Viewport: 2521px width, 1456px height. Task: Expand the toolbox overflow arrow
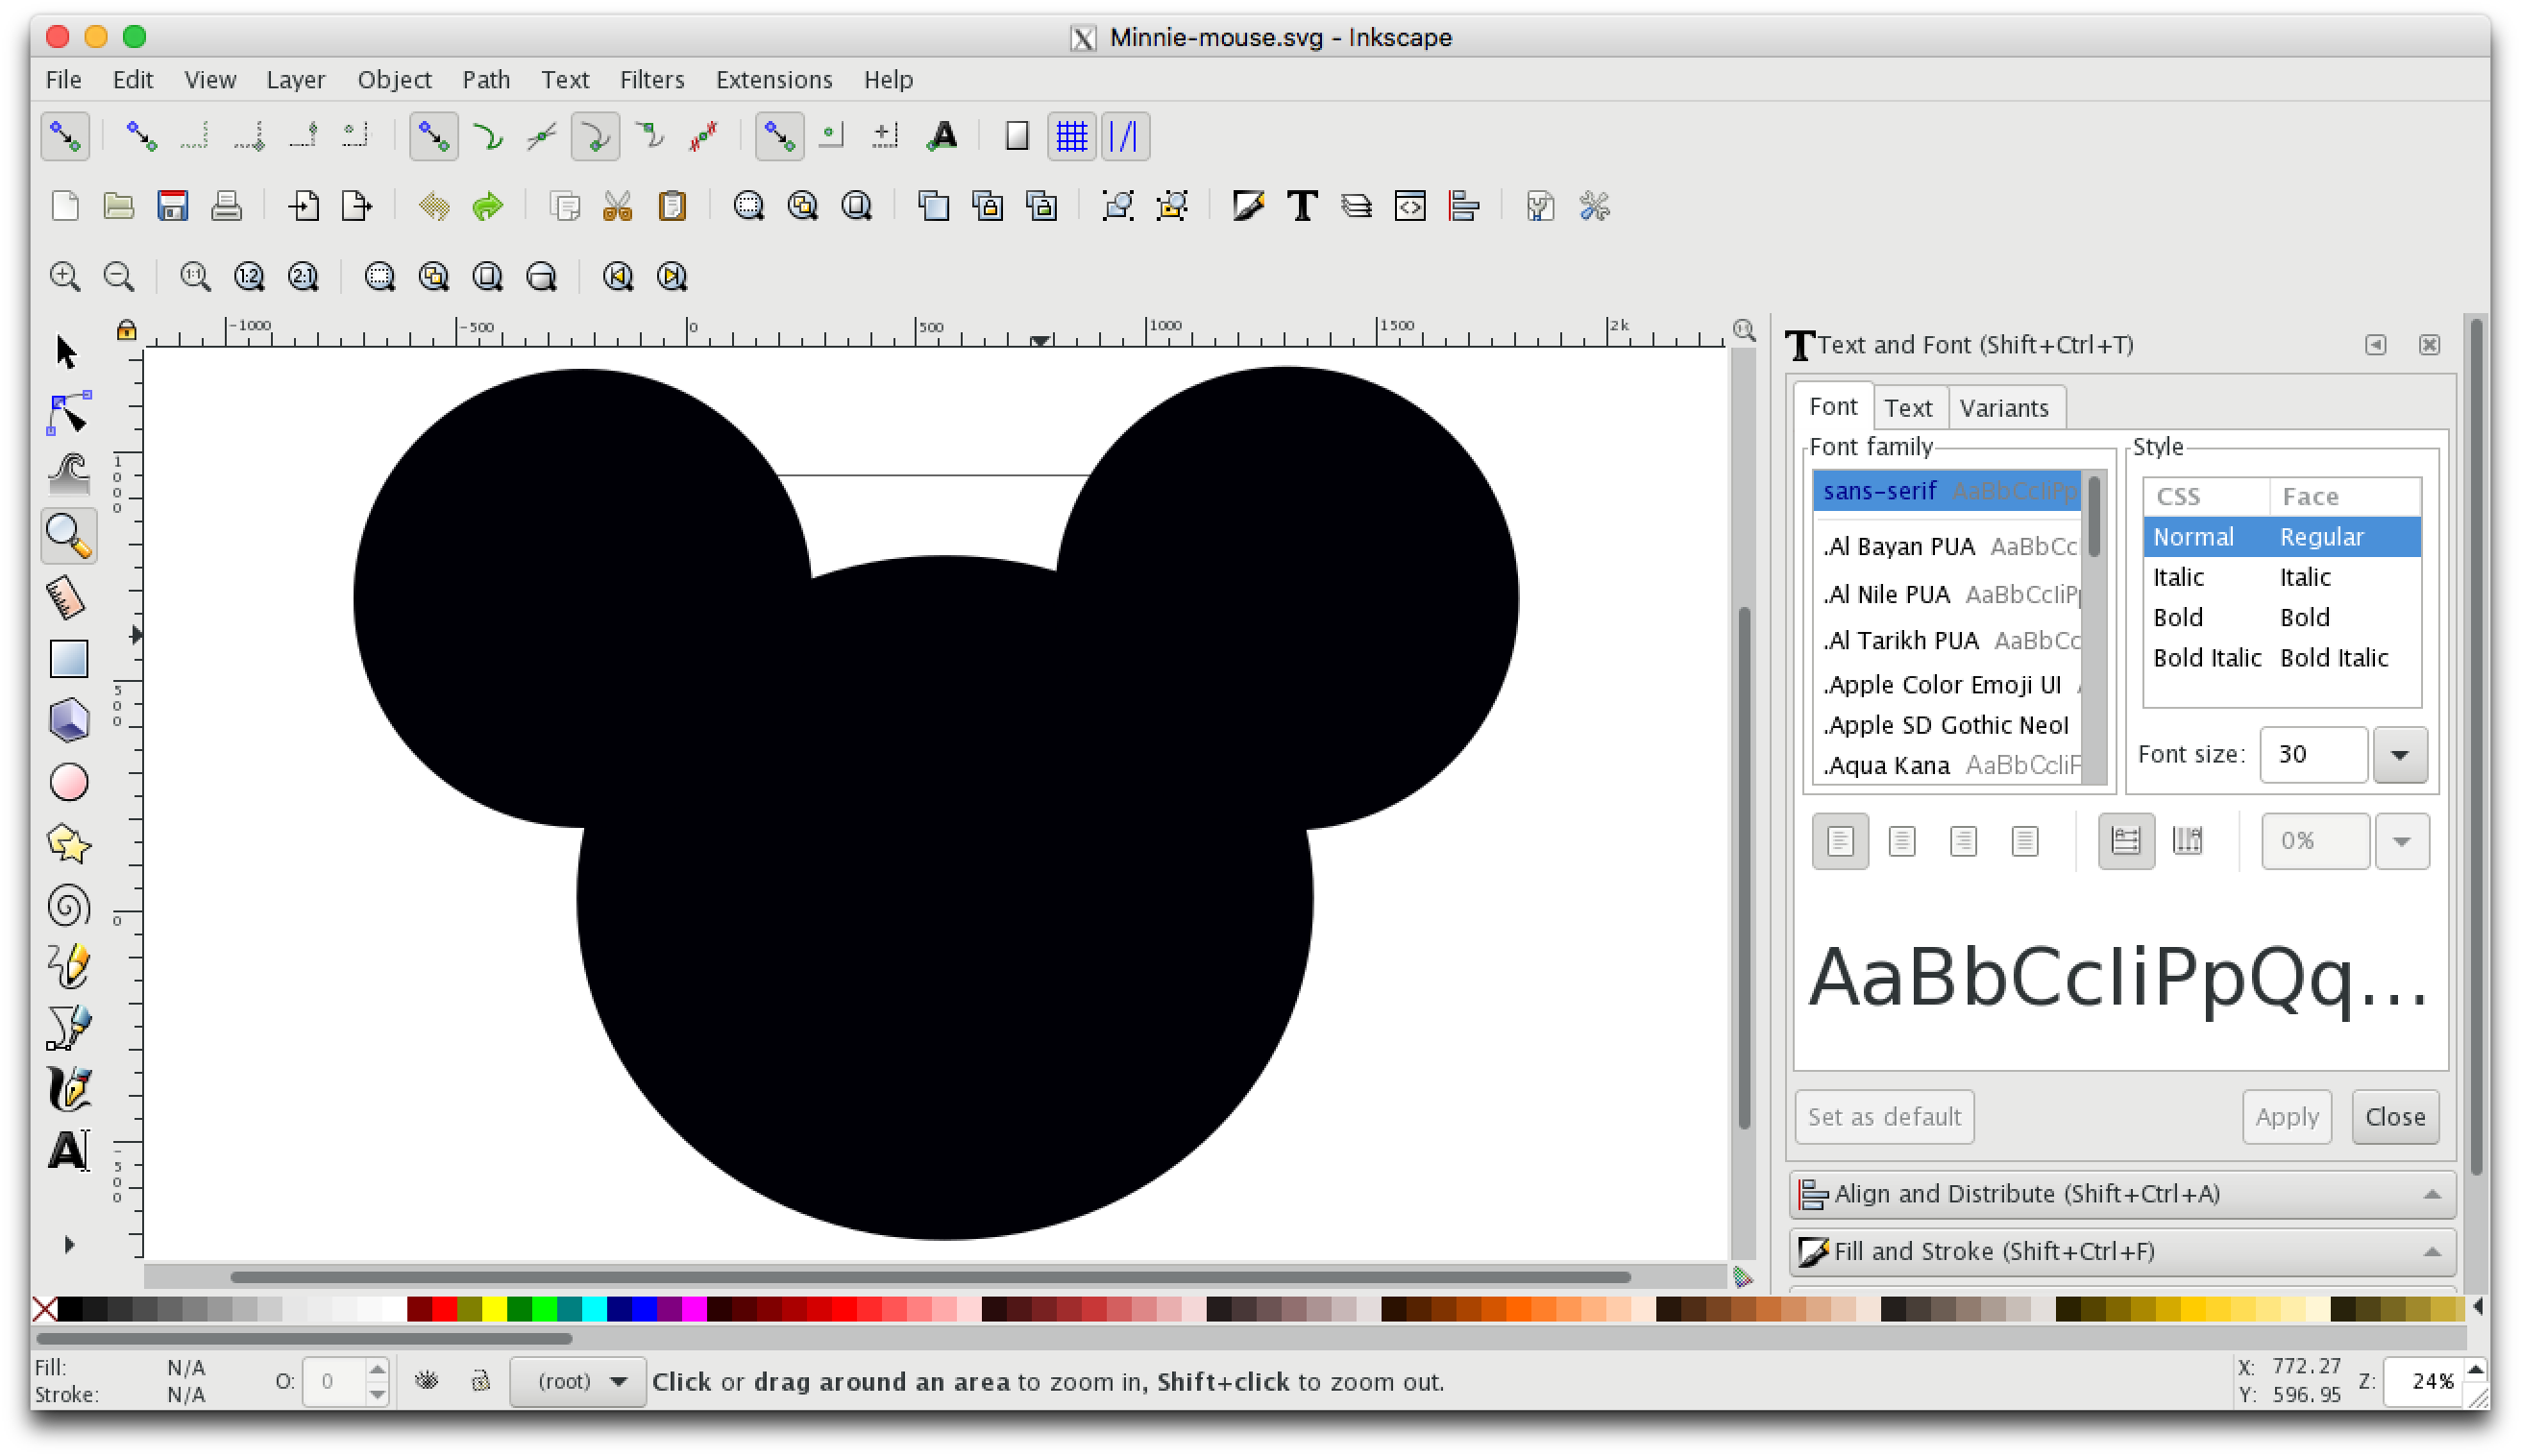(68, 1244)
